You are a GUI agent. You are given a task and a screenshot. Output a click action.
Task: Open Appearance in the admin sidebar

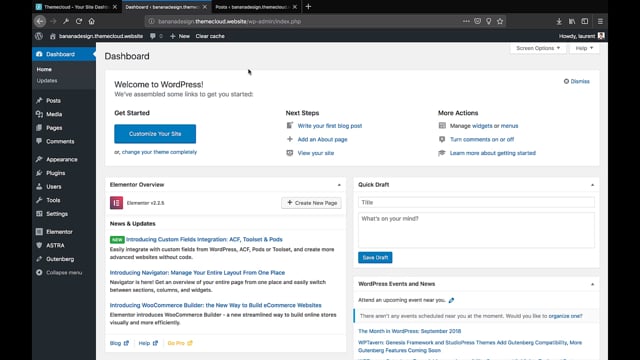tap(62, 160)
